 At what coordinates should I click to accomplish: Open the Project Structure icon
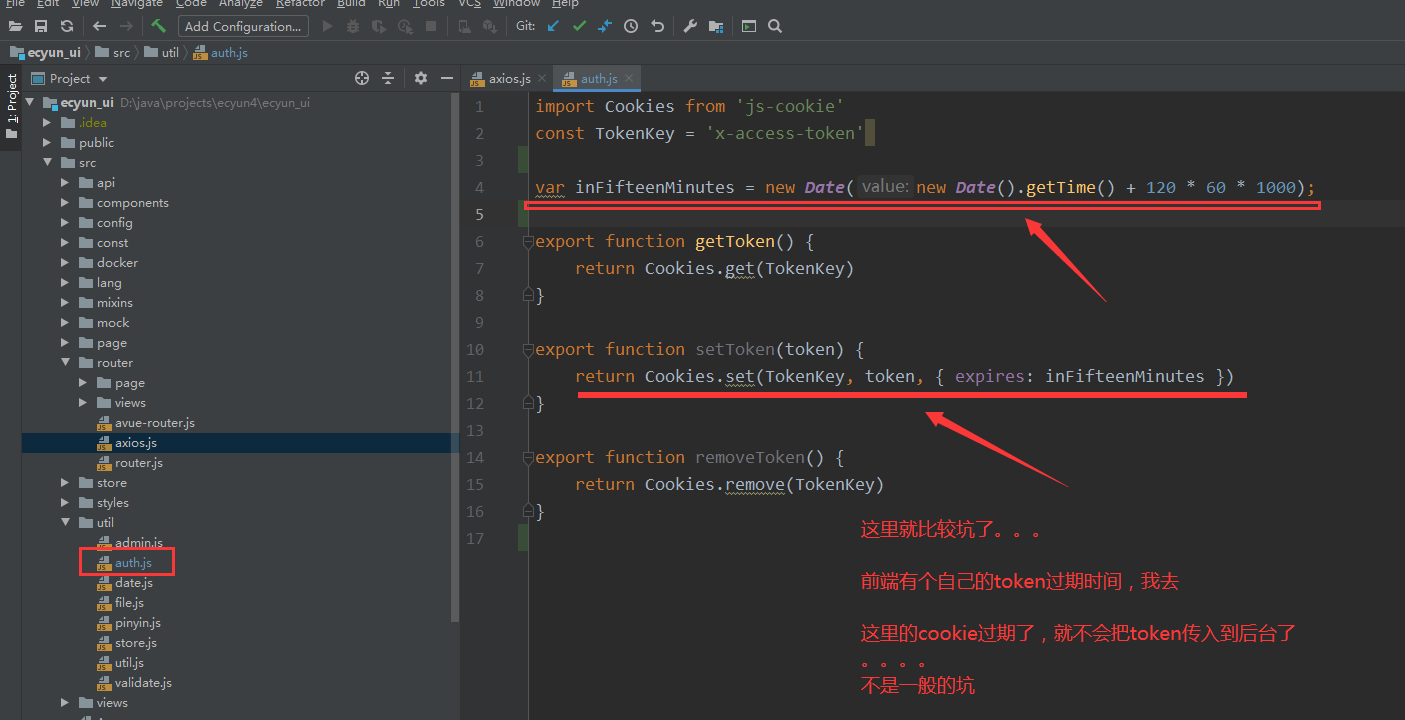click(716, 26)
